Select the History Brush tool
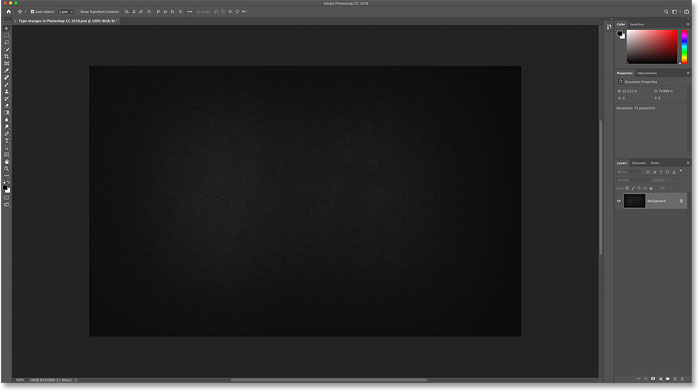 click(x=7, y=99)
